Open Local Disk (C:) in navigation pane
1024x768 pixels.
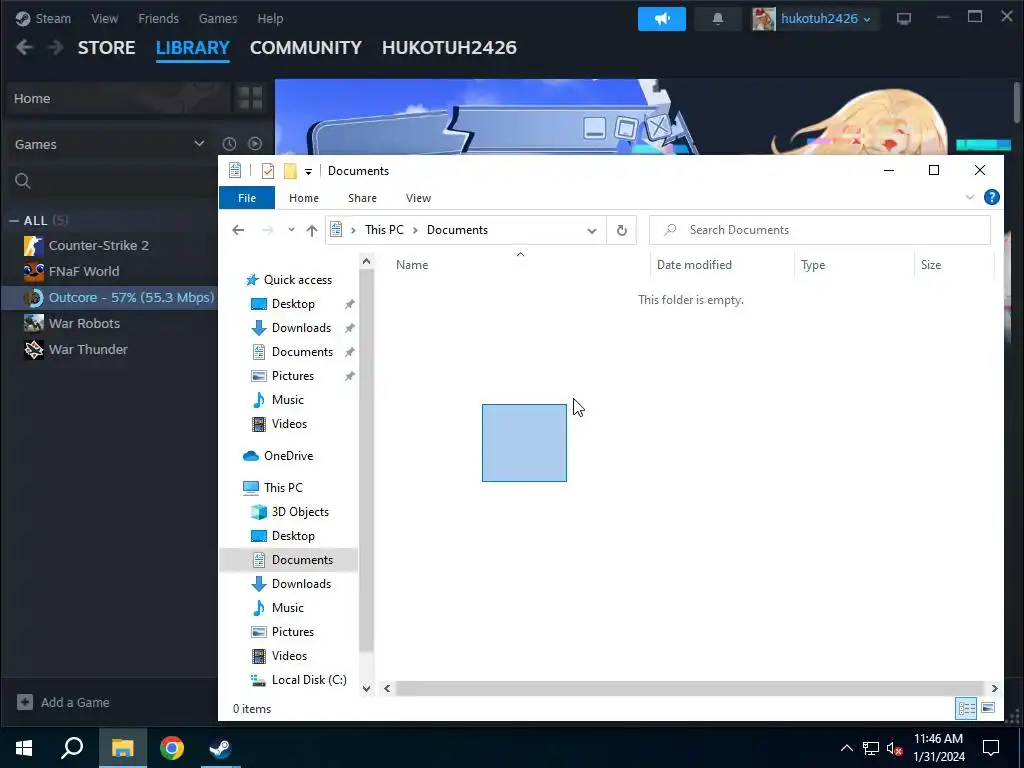click(x=309, y=680)
